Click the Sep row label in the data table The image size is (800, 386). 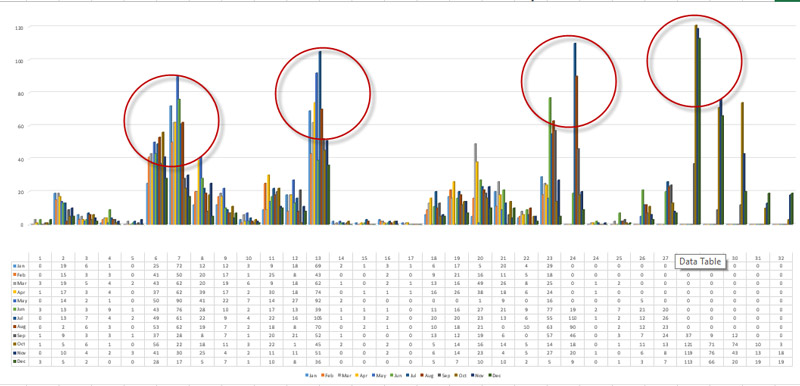click(x=20, y=335)
